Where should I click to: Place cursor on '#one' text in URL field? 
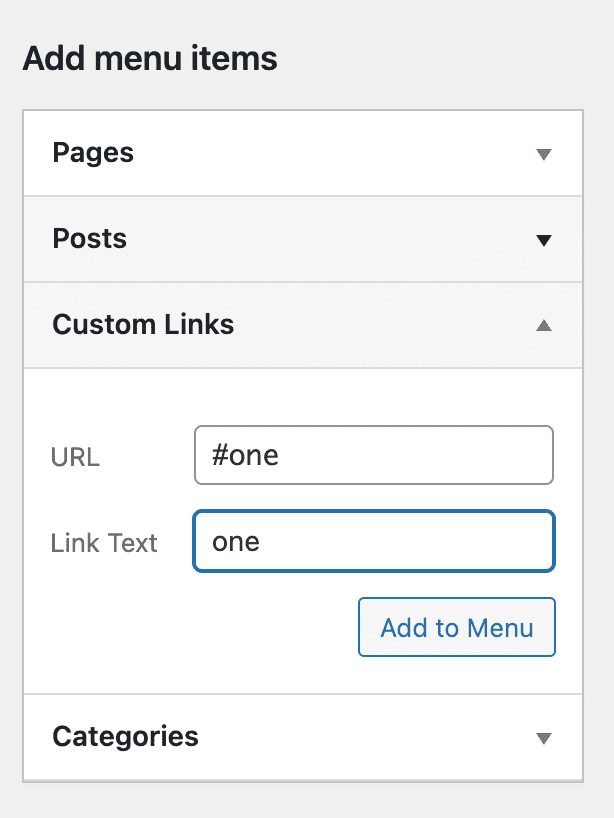tap(246, 456)
